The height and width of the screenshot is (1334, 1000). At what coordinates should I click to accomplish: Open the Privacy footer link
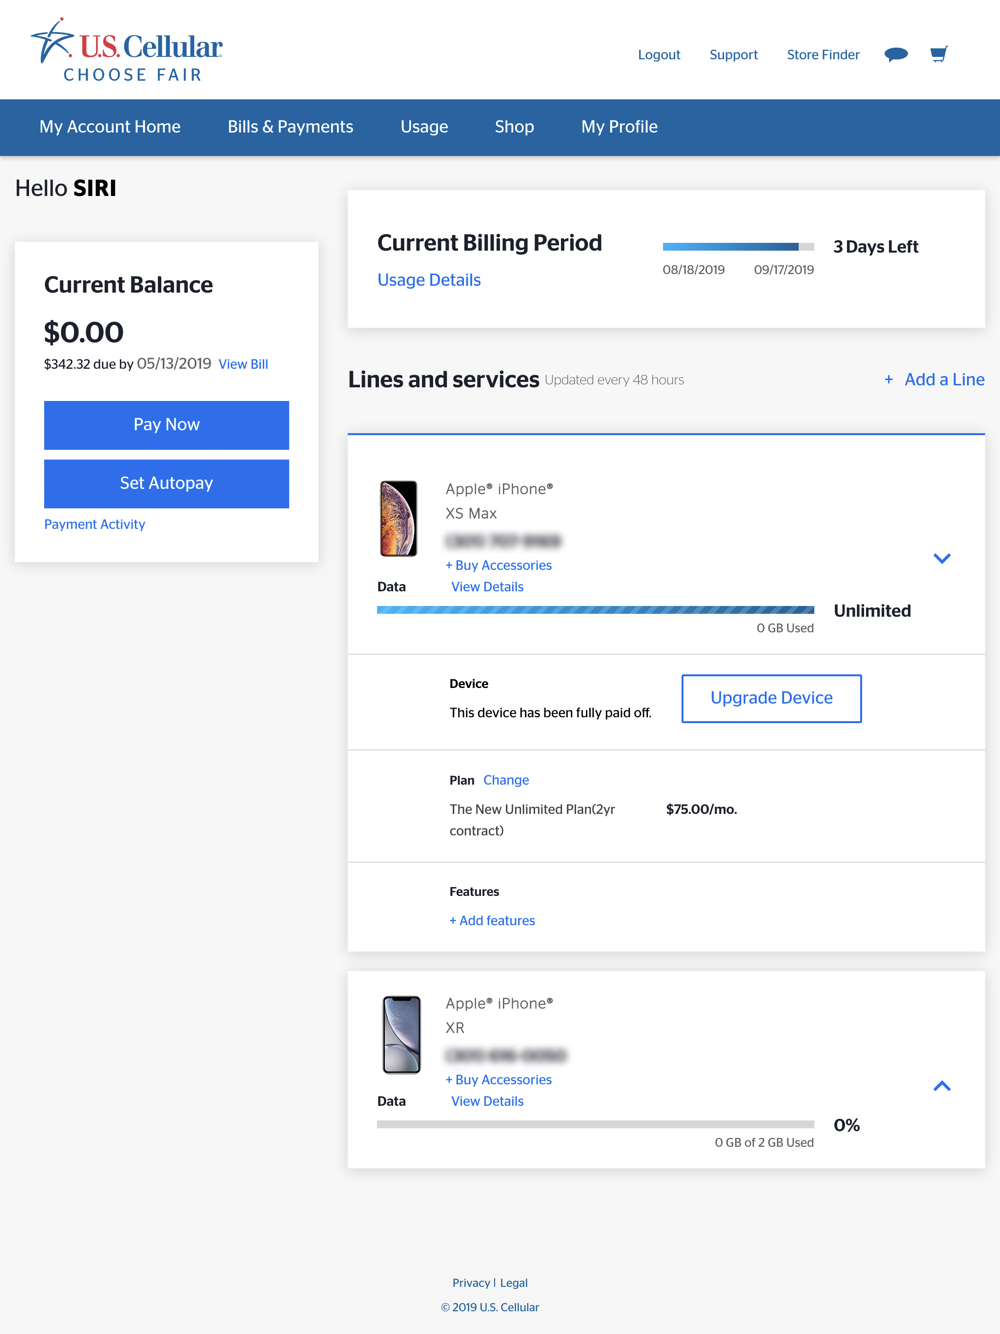[471, 1283]
